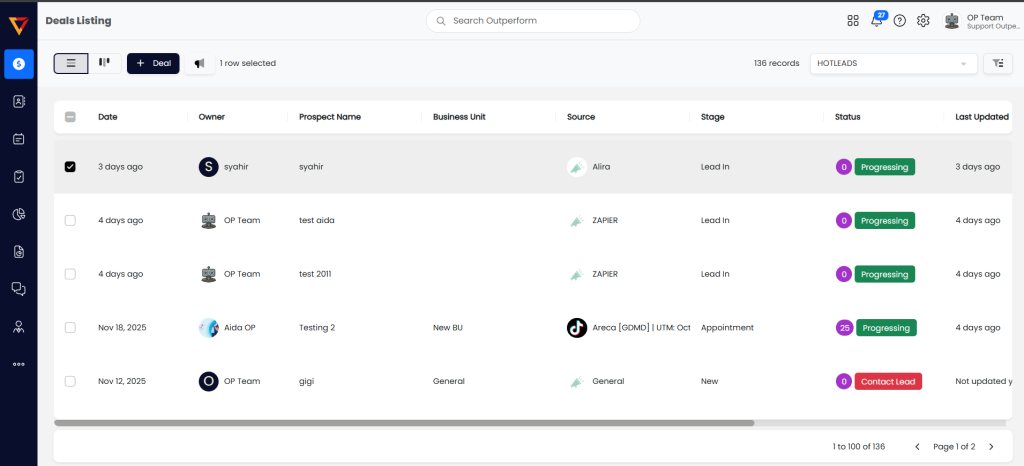1024x466 pixels.
Task: Select the Deals dollar icon in sidebar
Action: coord(19,63)
